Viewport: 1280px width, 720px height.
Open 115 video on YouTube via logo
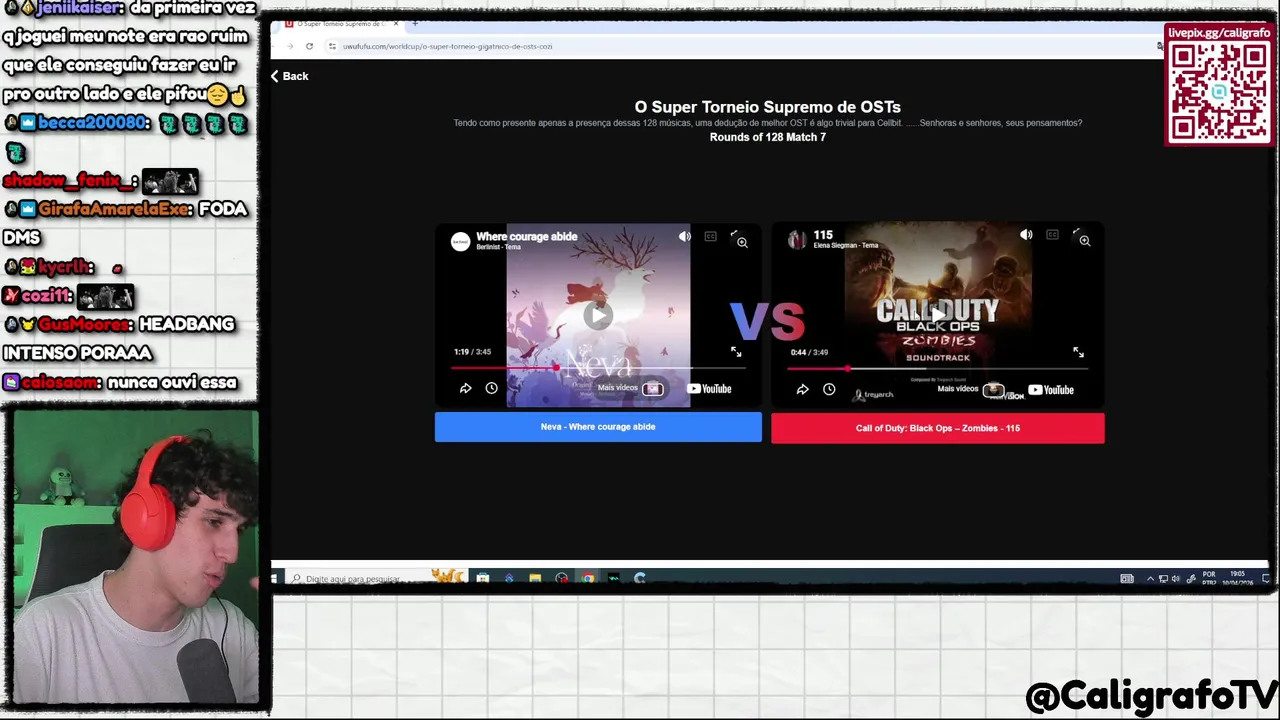click(x=1050, y=390)
